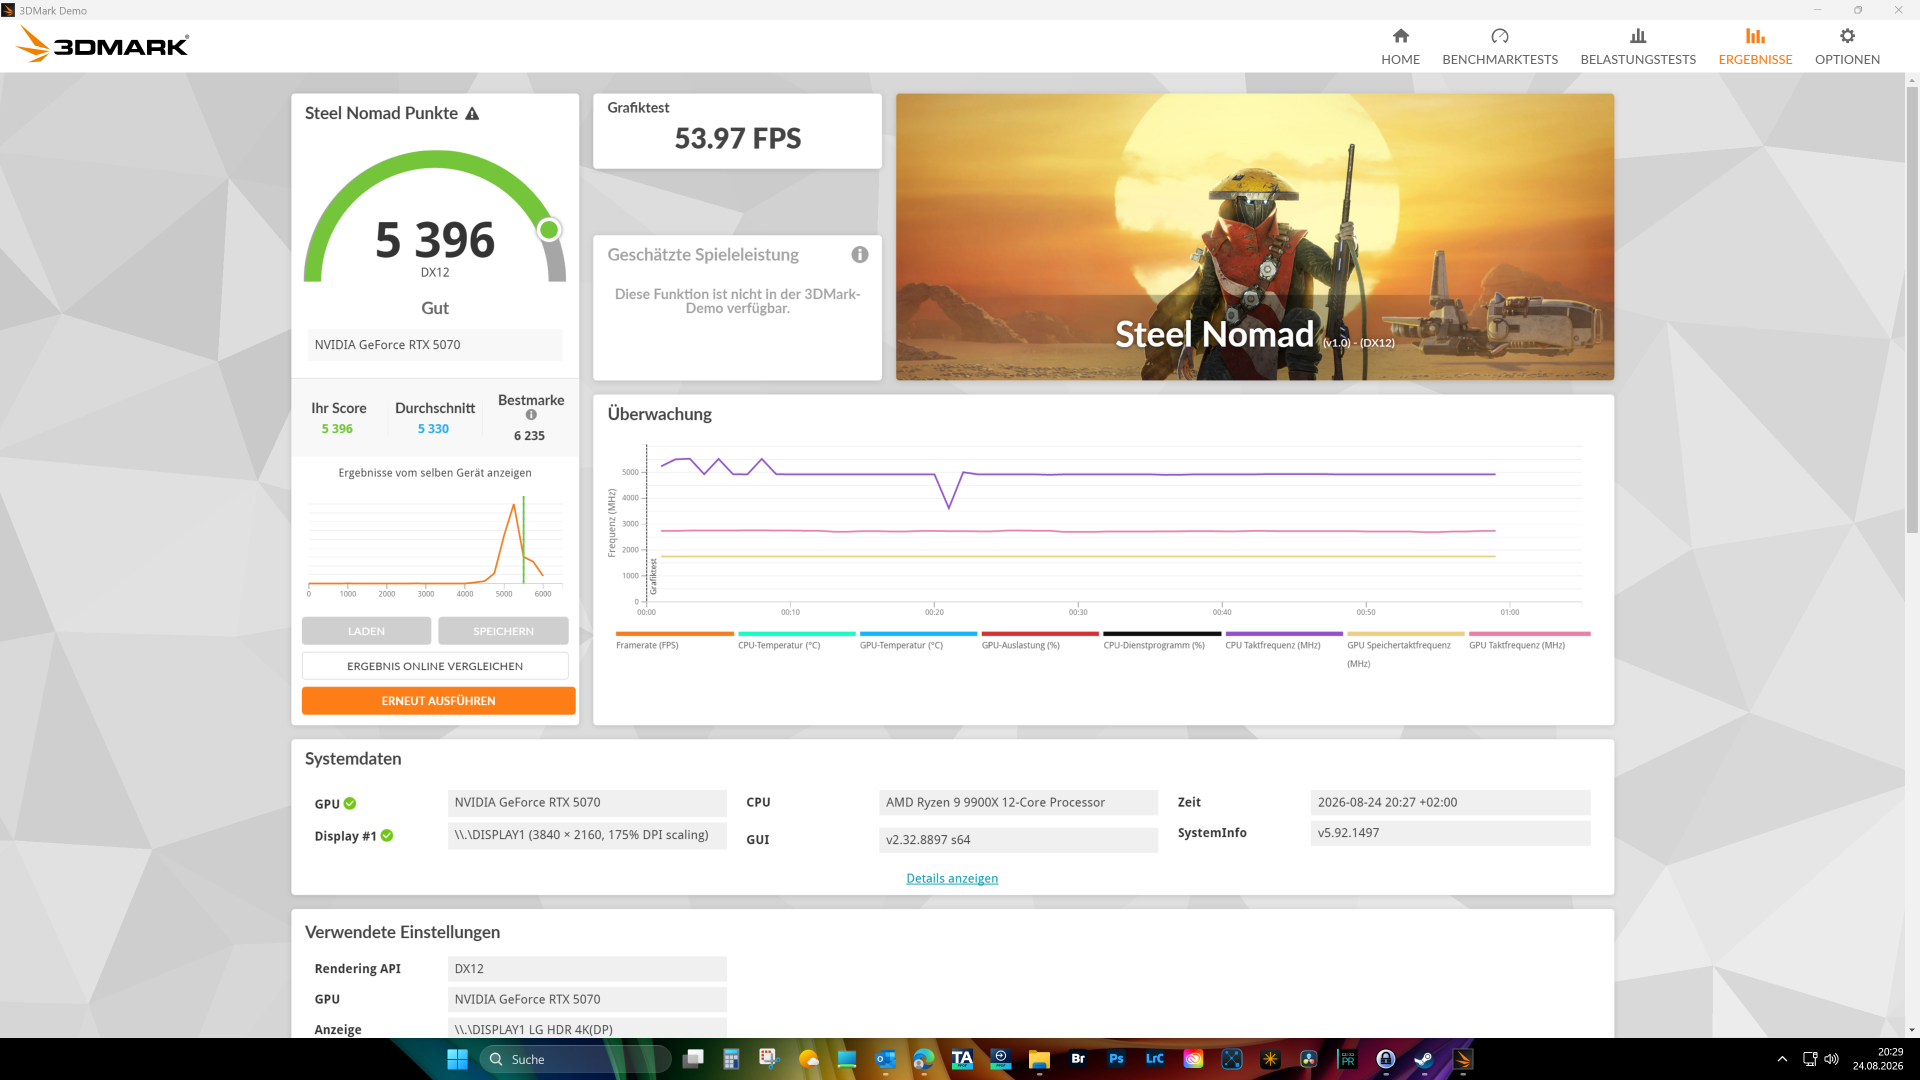This screenshot has height=1080, width=1920.
Task: Open the Details anzeigen link
Action: click(x=952, y=879)
